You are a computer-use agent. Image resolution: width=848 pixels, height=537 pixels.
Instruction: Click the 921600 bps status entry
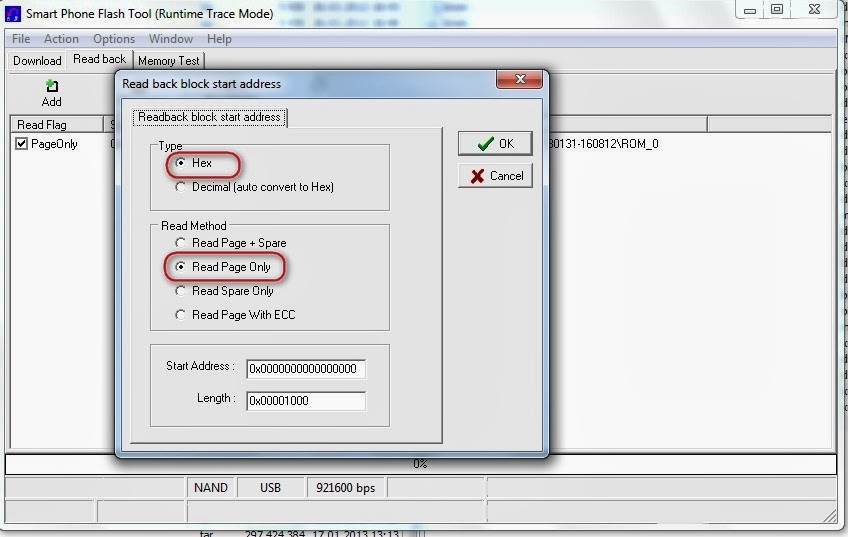click(346, 488)
